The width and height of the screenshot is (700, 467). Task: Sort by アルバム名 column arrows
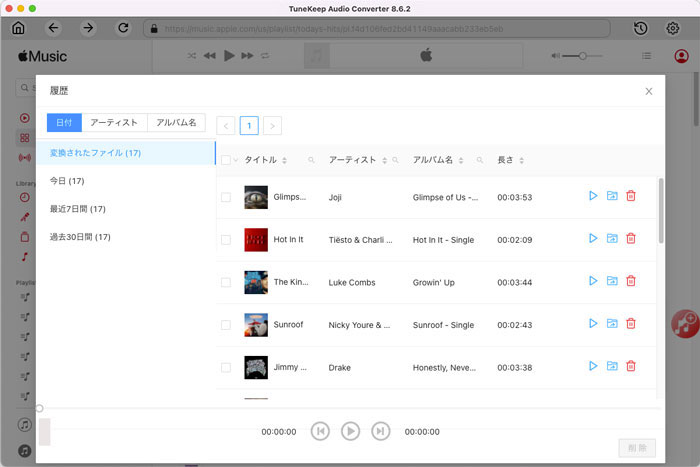461,160
